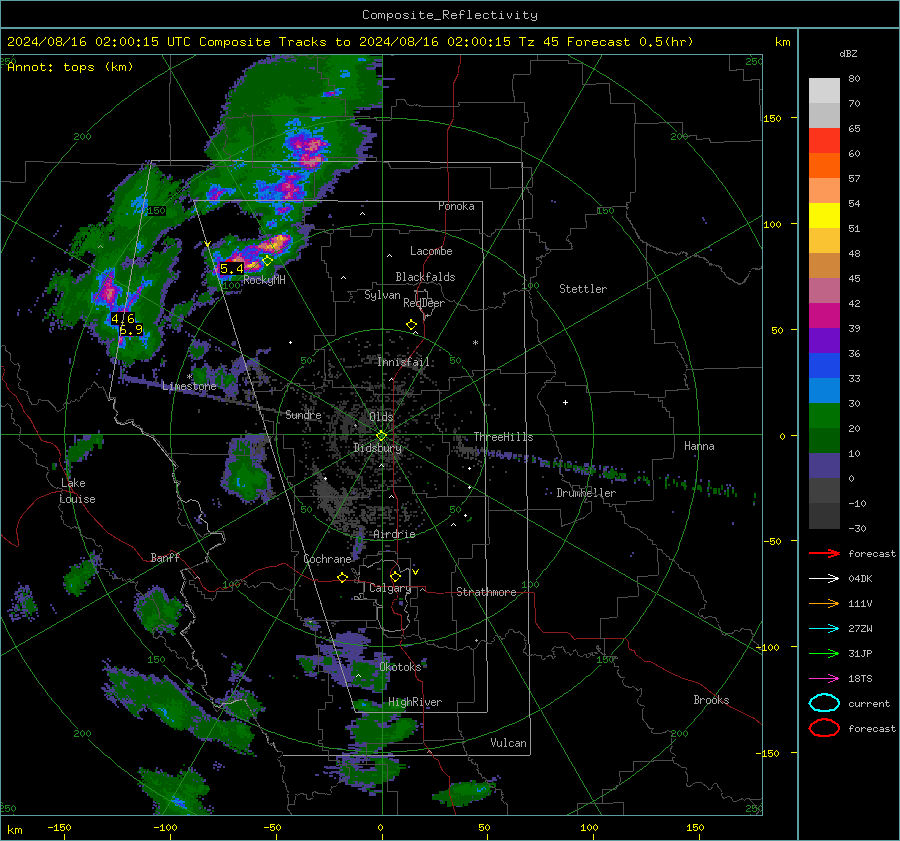The image size is (900, 841).
Task: Select the 65 dBZ red swatch
Action: click(x=824, y=141)
